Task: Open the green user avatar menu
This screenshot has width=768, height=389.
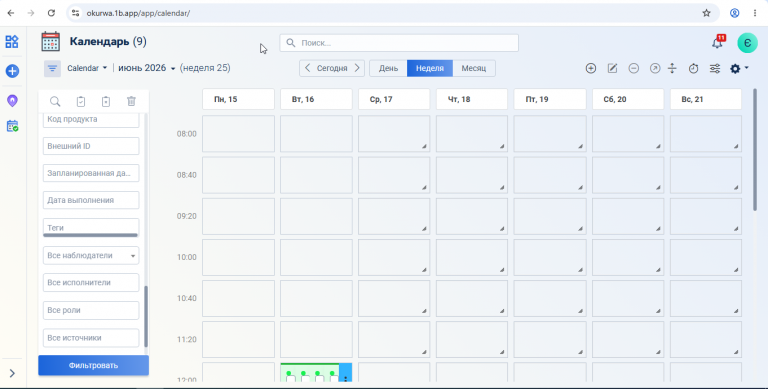Action: coord(747,43)
